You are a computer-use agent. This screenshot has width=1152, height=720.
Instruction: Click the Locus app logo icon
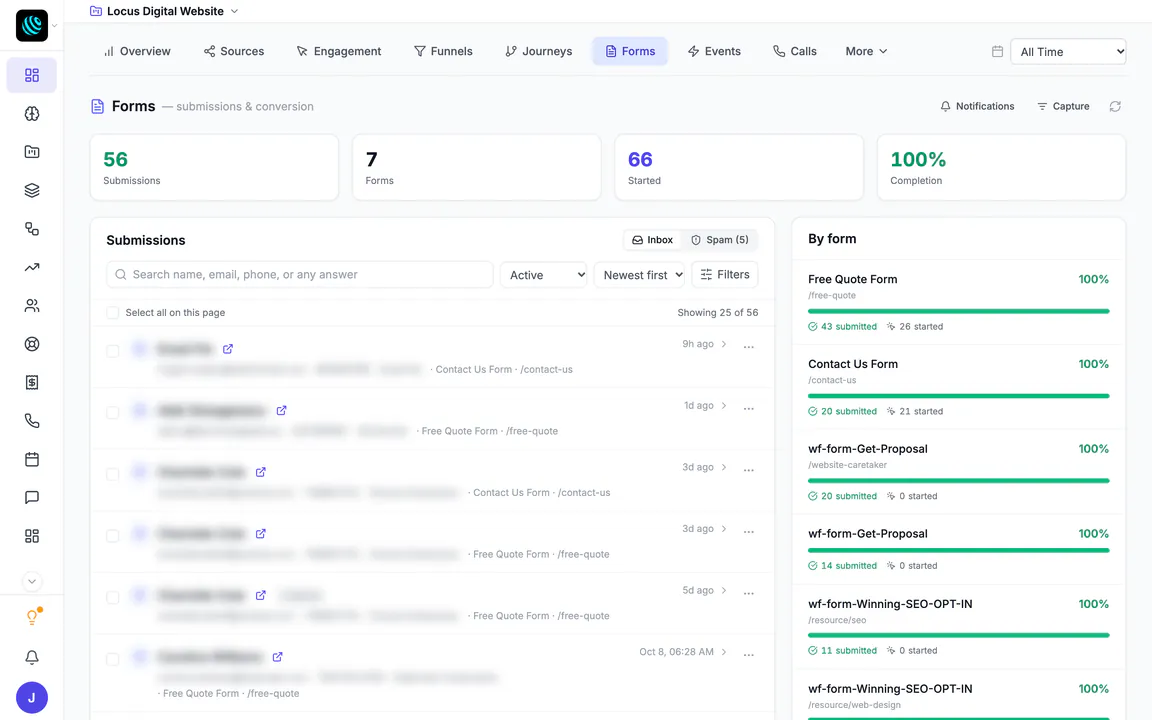(x=32, y=26)
